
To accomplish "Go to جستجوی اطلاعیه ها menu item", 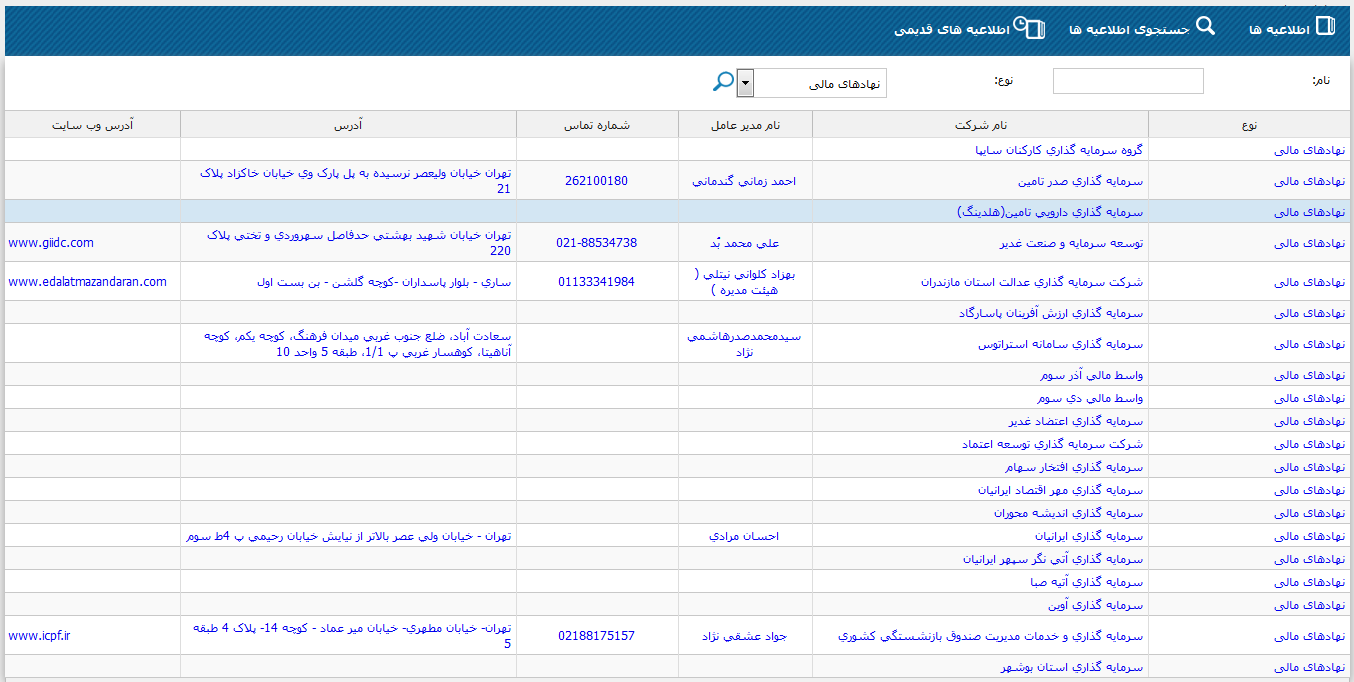I will coord(1129,30).
